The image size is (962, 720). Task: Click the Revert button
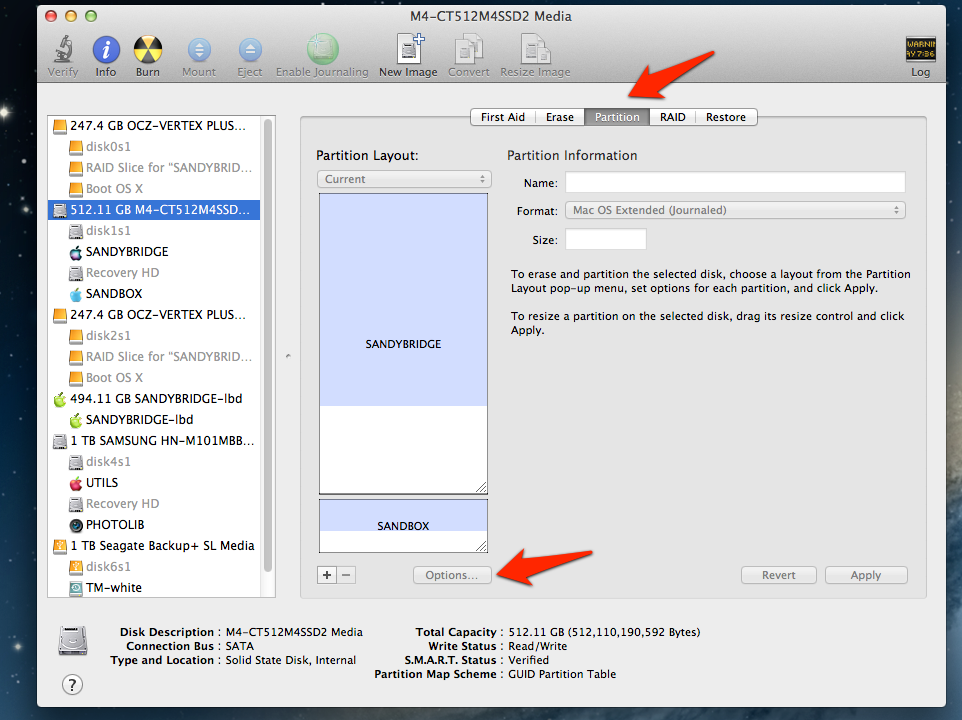tap(779, 575)
